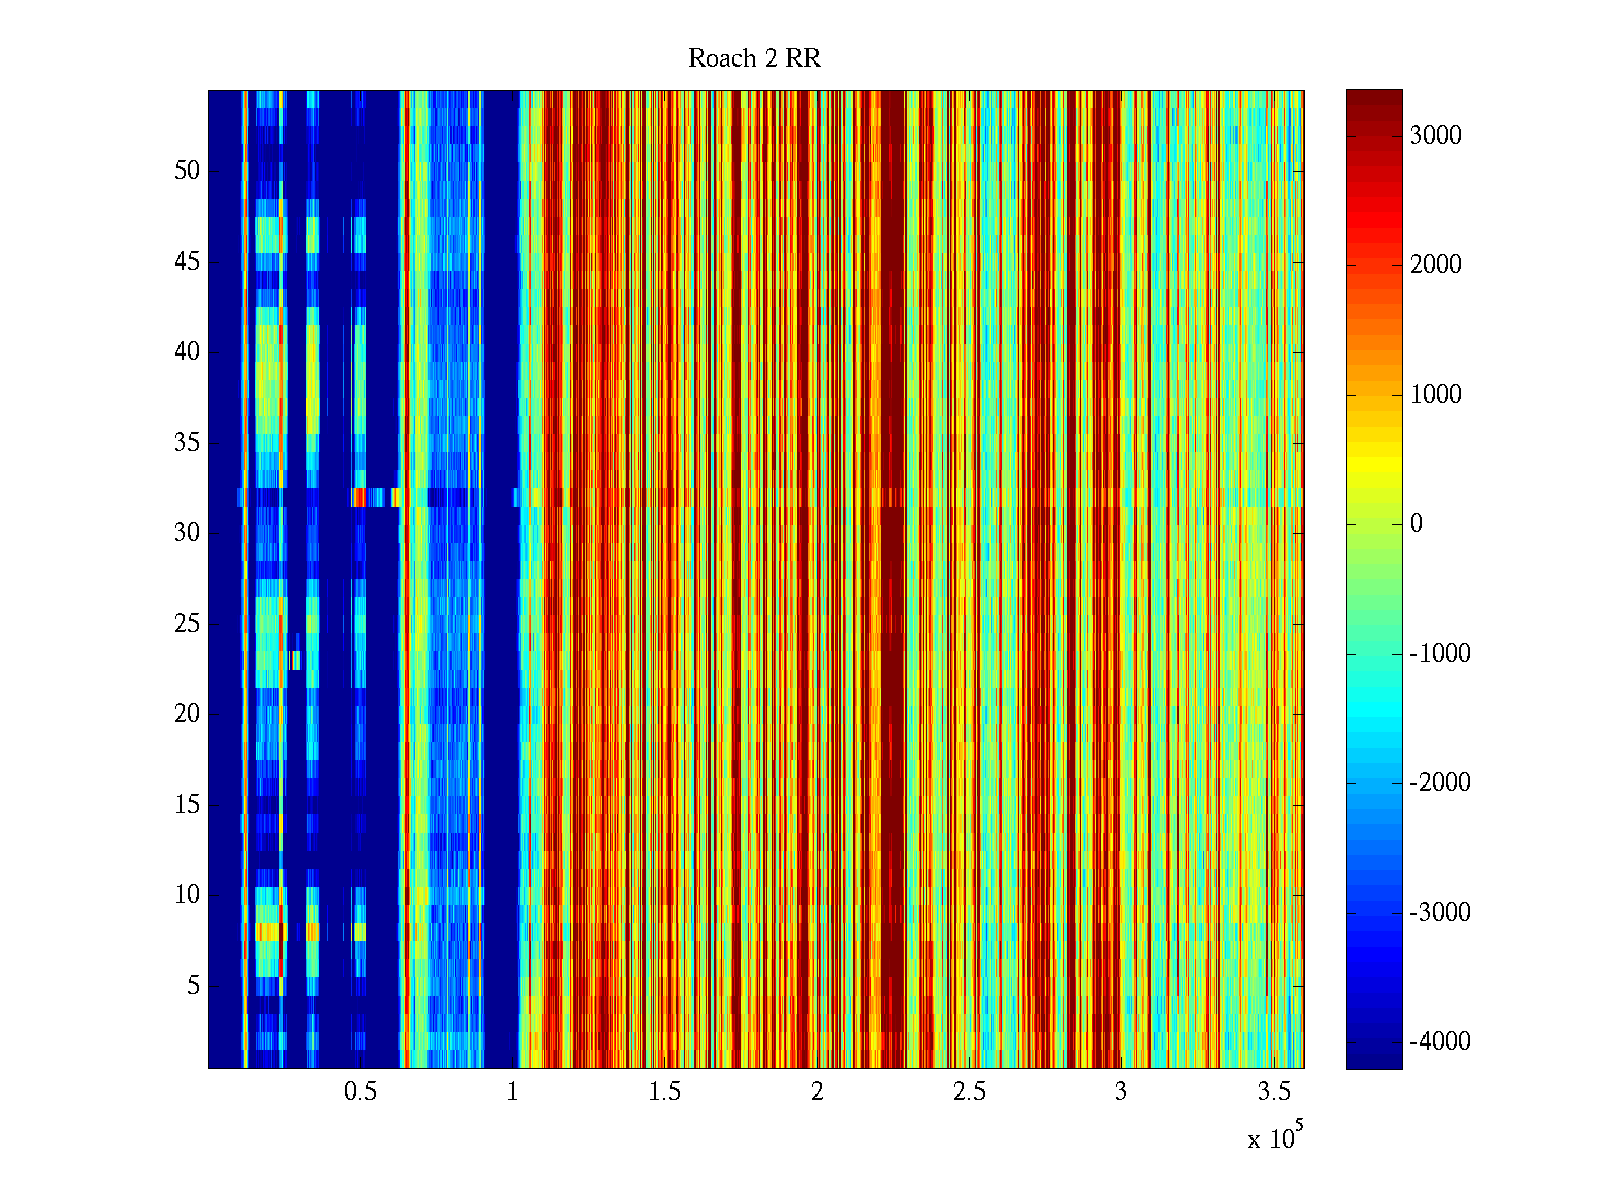The image size is (1600, 1200).
Task: Select the colorbar label 0
Action: (x=1416, y=524)
